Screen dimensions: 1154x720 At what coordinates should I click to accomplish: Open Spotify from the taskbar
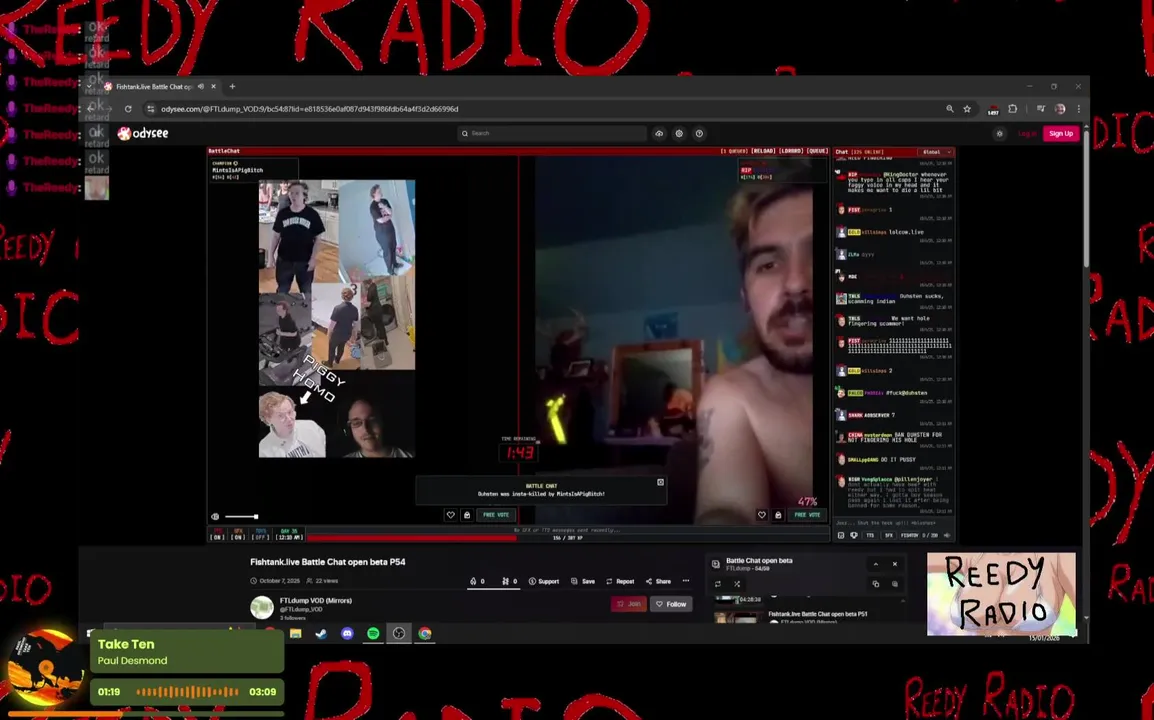click(373, 633)
